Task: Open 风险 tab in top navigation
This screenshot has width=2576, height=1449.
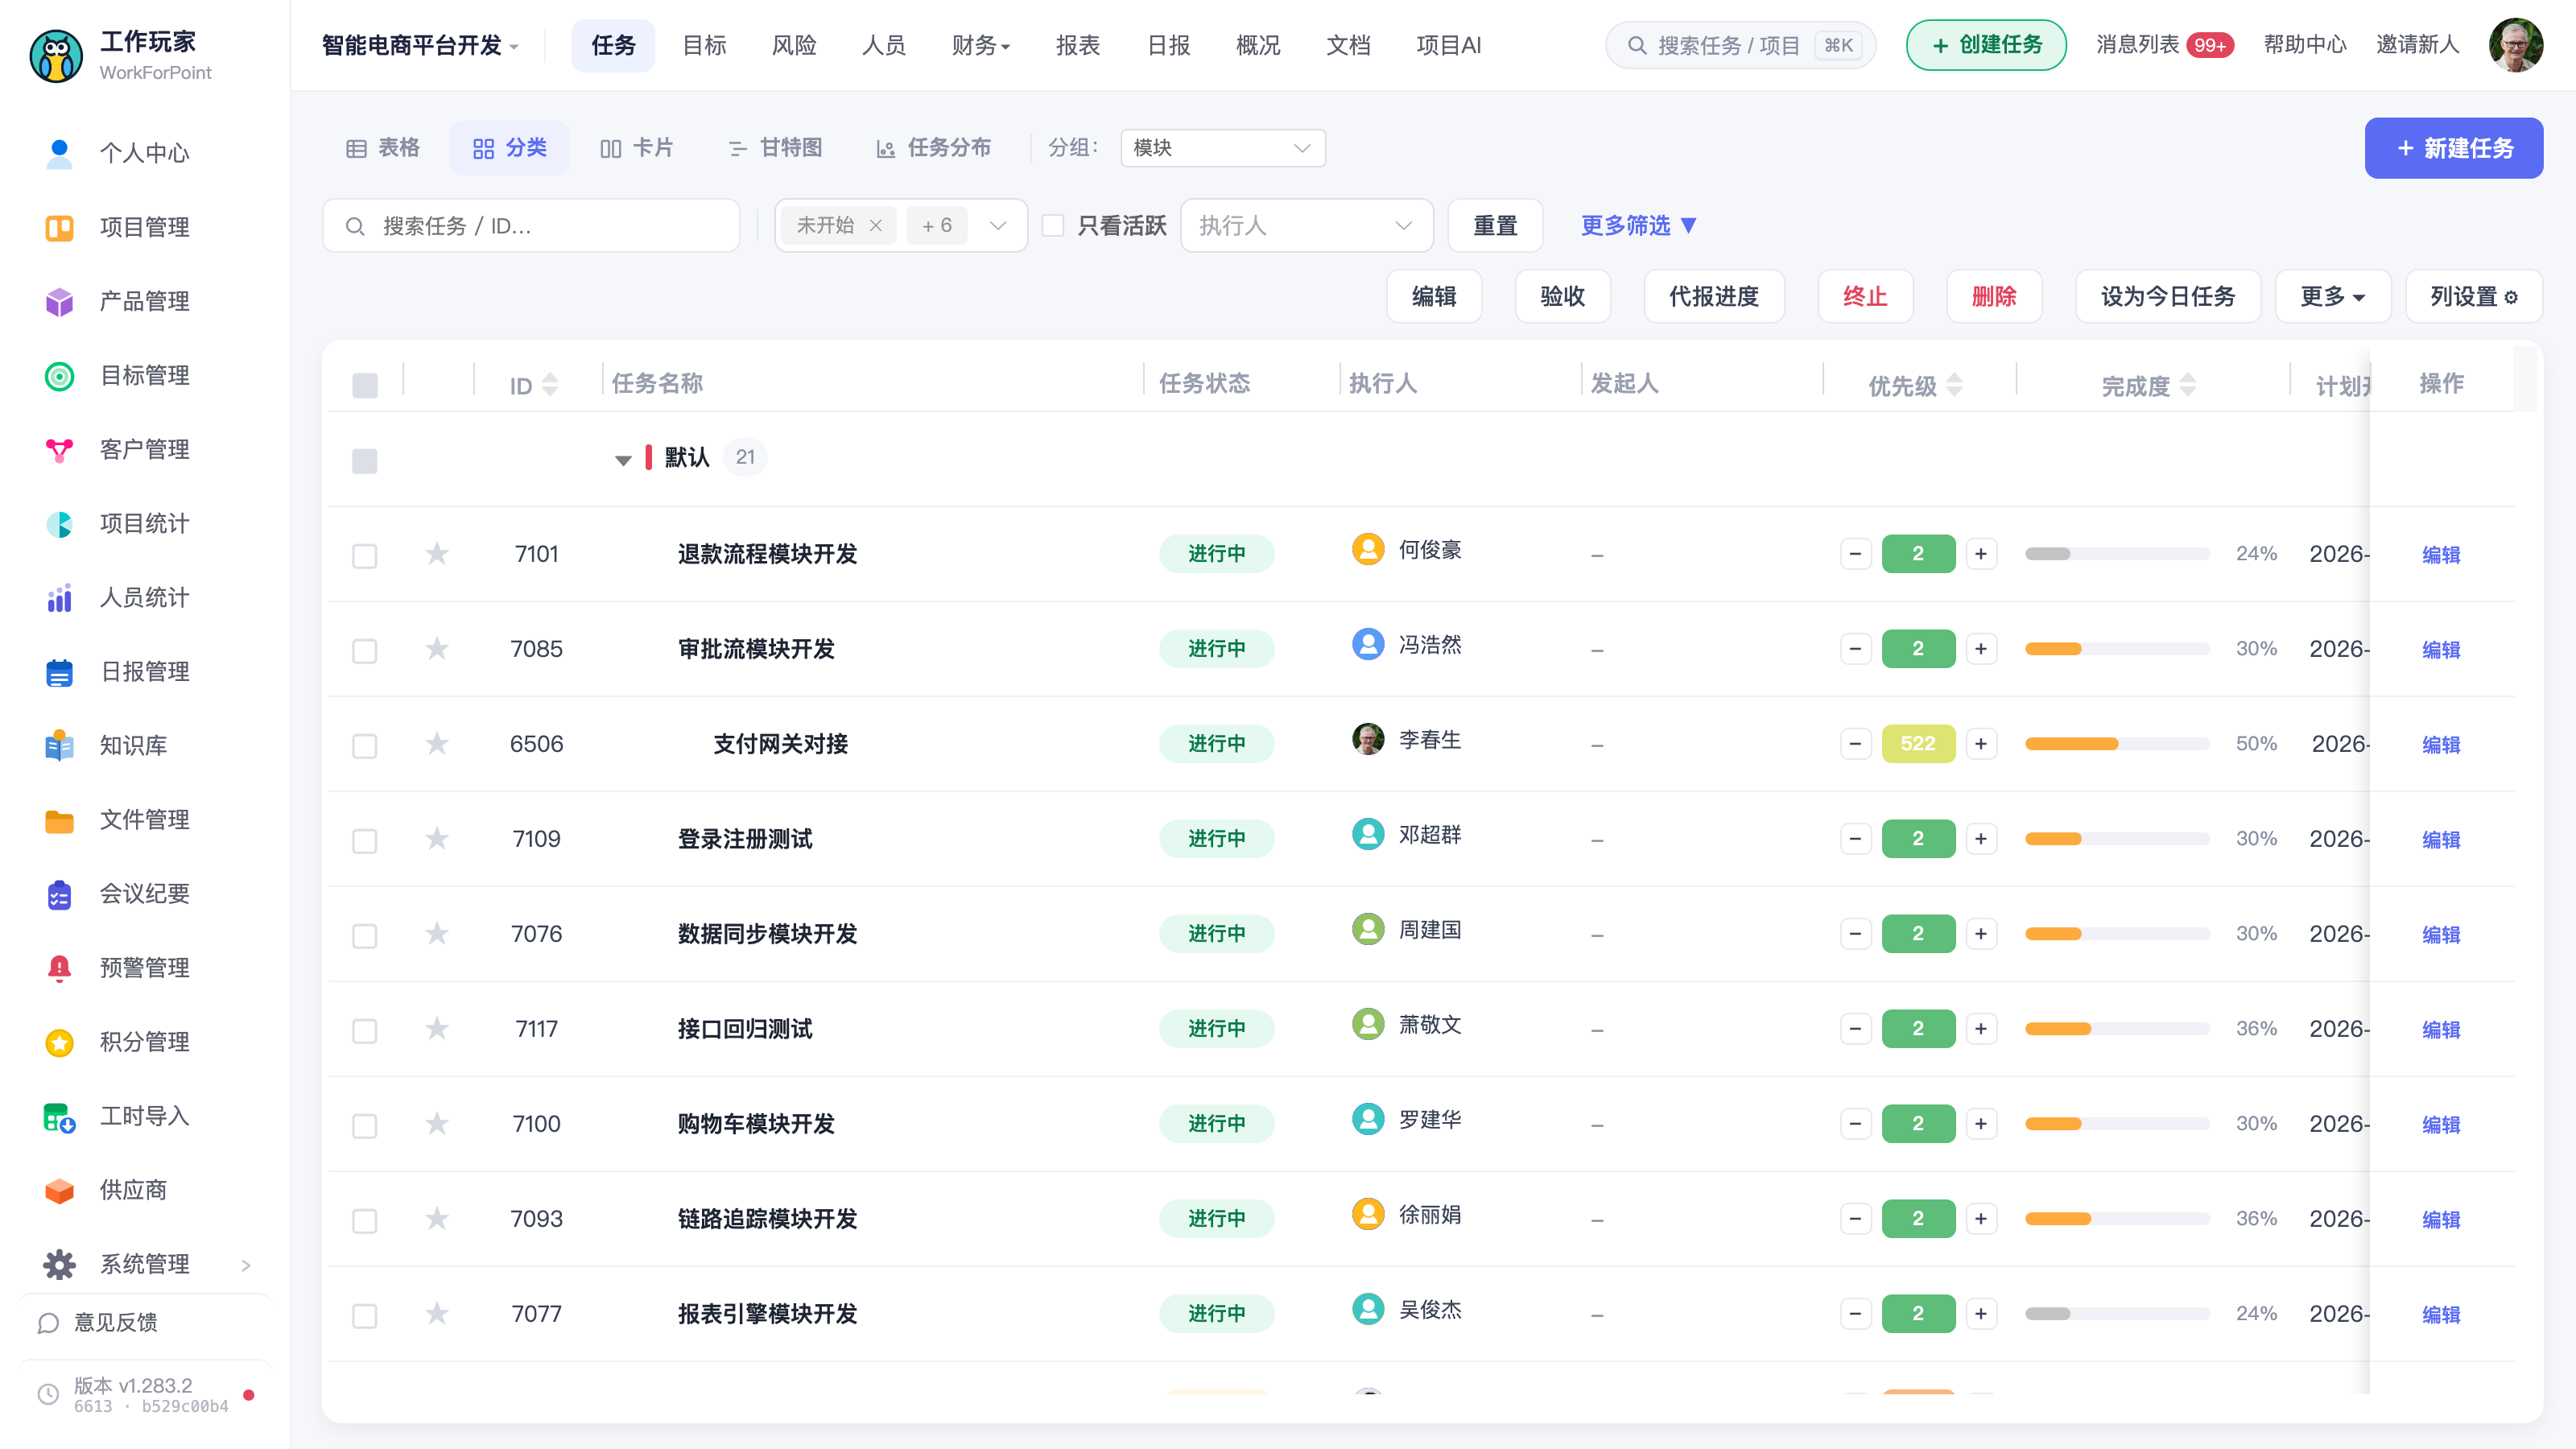Action: coord(794,45)
